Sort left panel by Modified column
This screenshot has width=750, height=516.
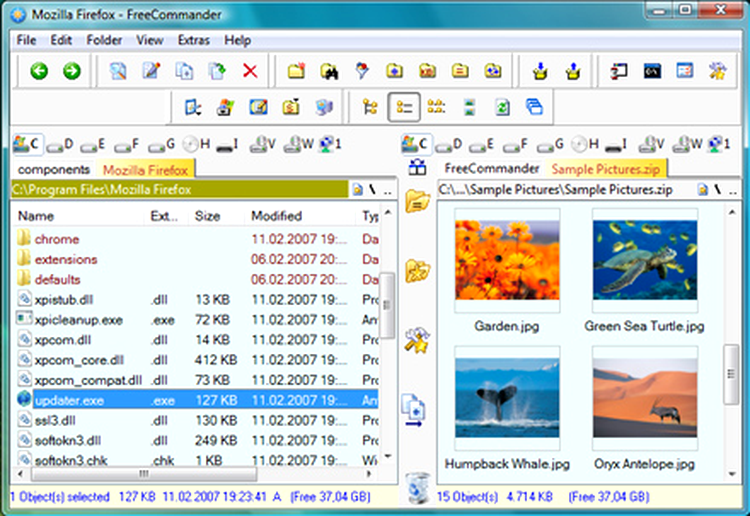300,216
